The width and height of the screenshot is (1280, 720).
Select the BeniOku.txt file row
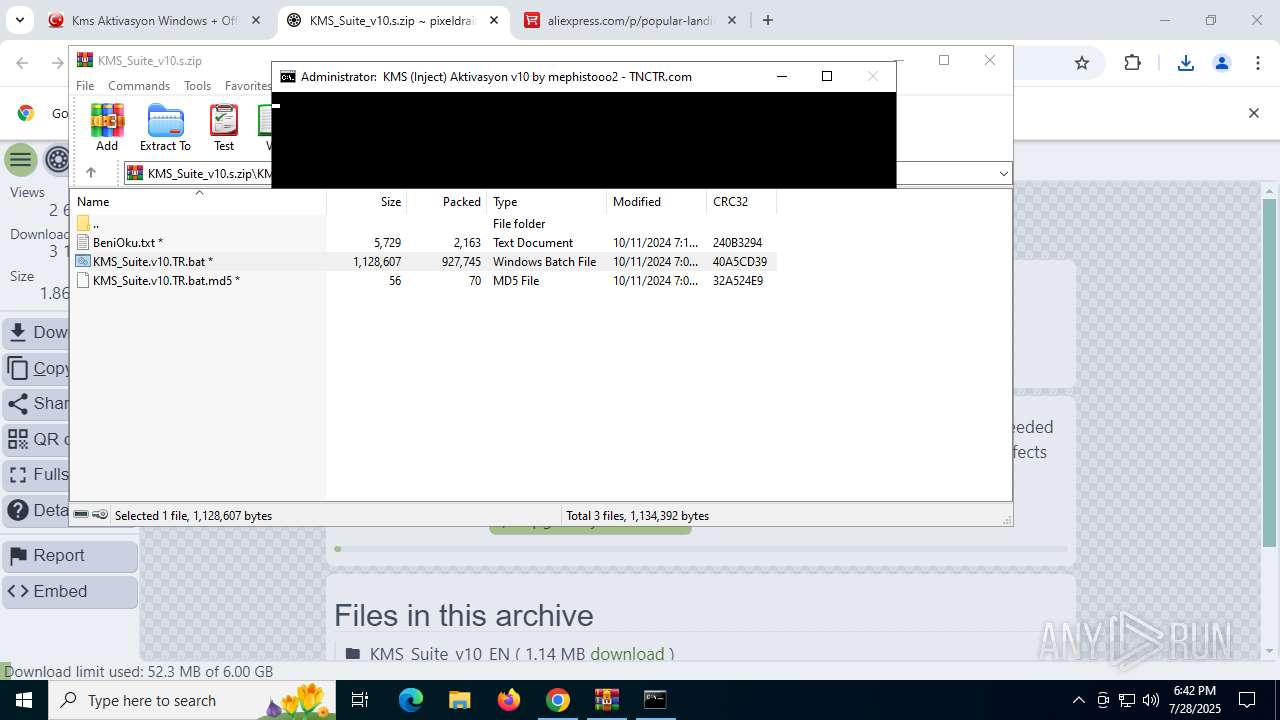422,243
